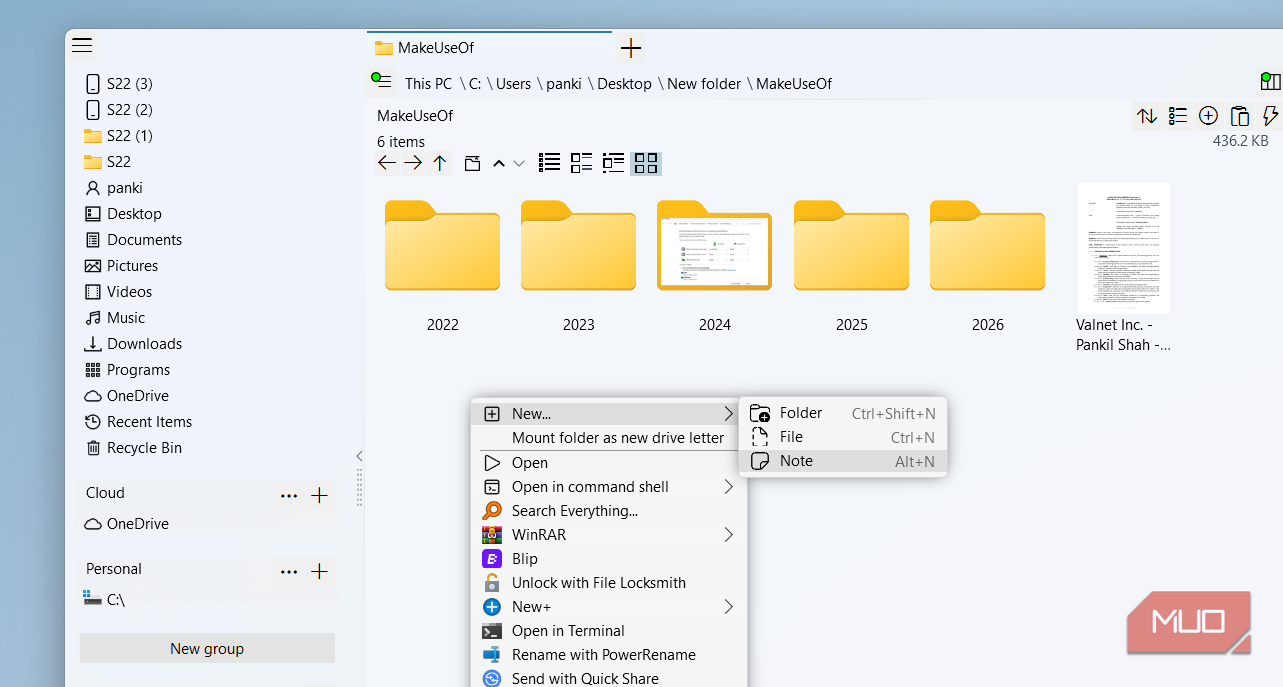Collapse the sidebar with the left chevron
This screenshot has height=687, width=1283.
[359, 456]
